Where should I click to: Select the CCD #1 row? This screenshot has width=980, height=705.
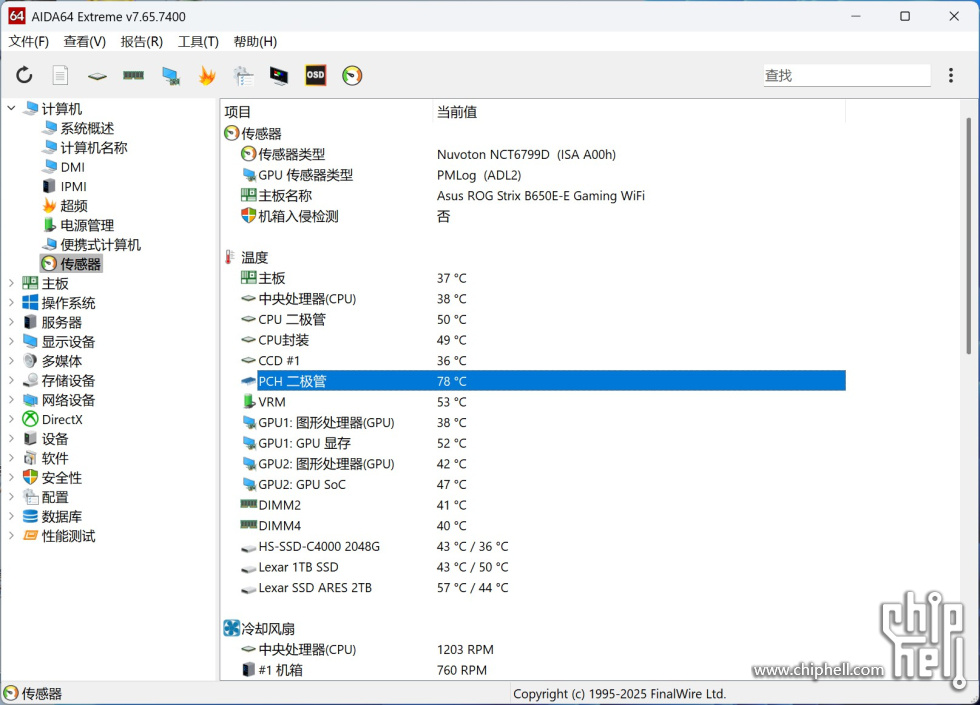(542, 360)
